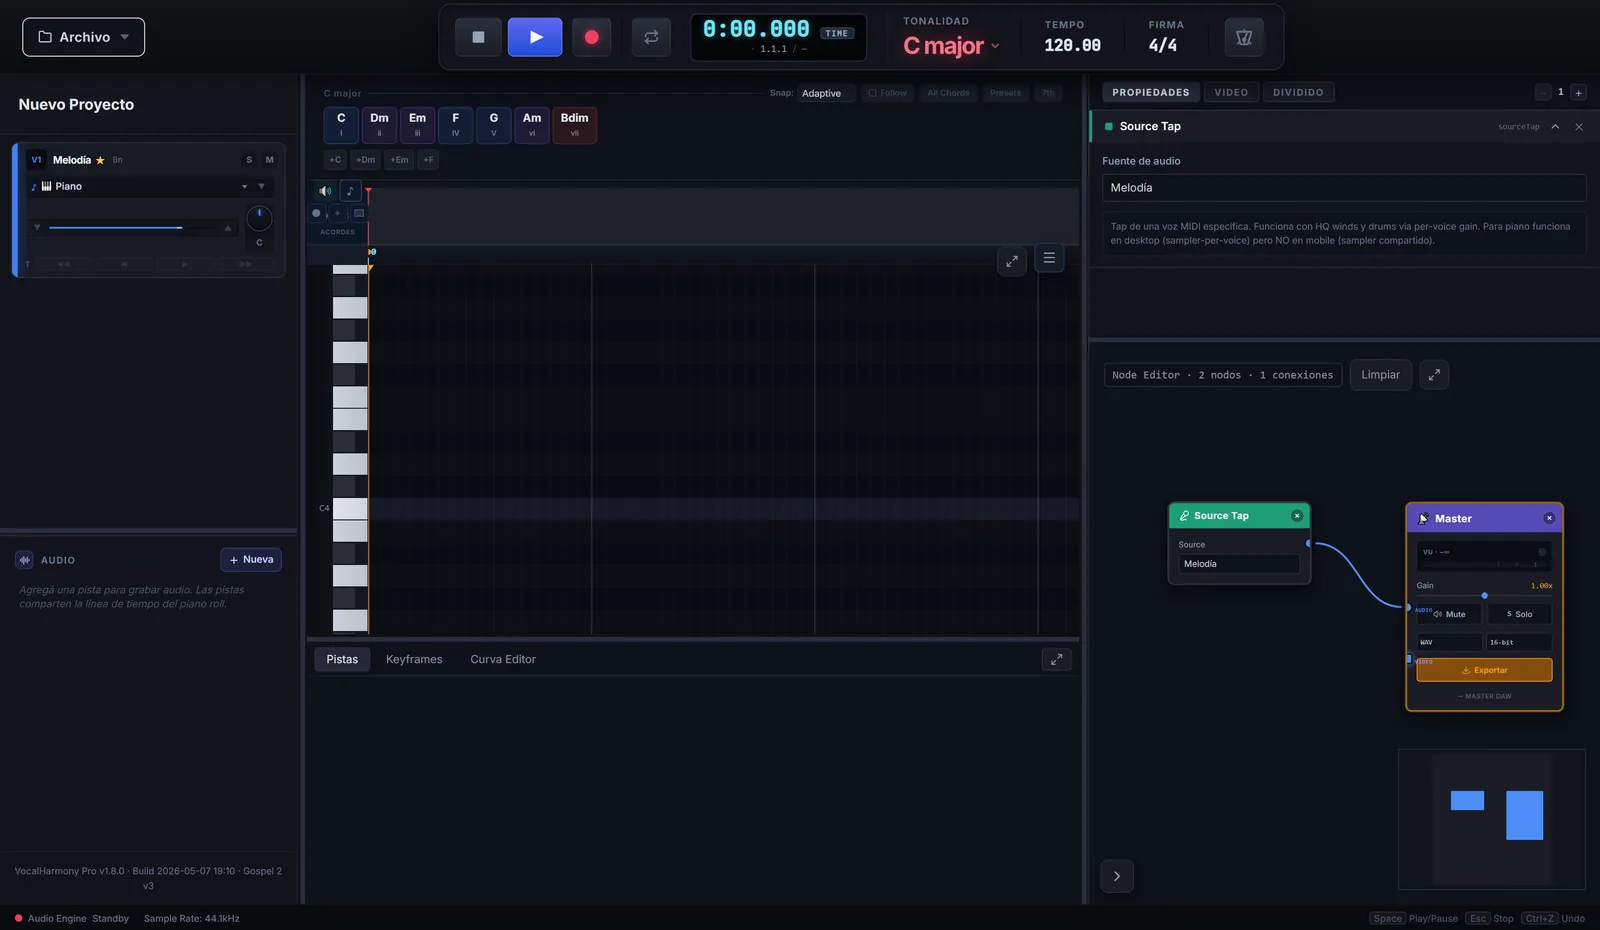Switch to the Curva Editor tab

(503, 659)
